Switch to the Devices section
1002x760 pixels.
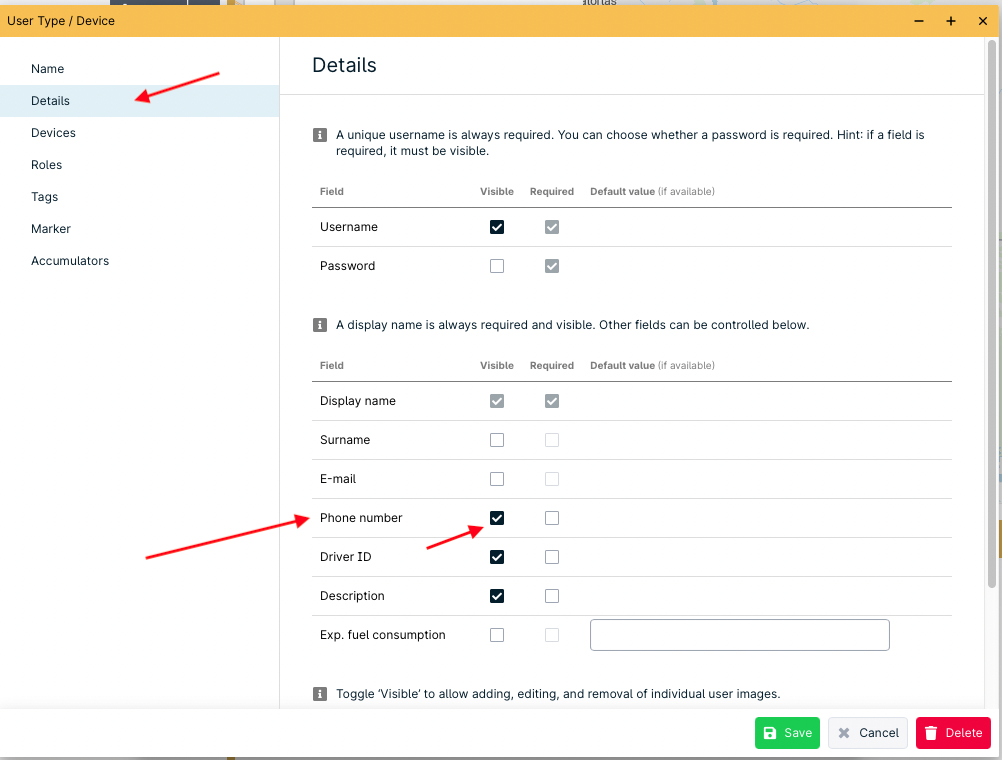(x=53, y=133)
